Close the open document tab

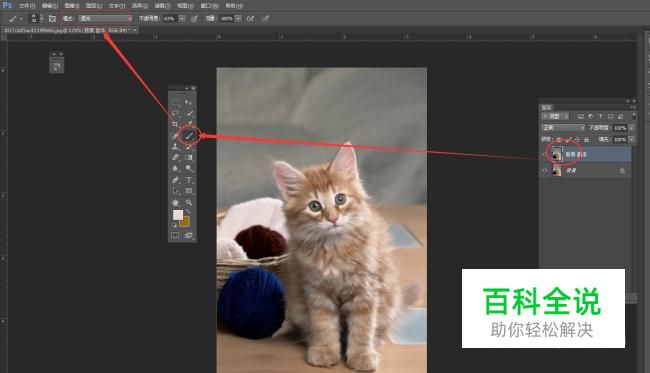coord(135,30)
